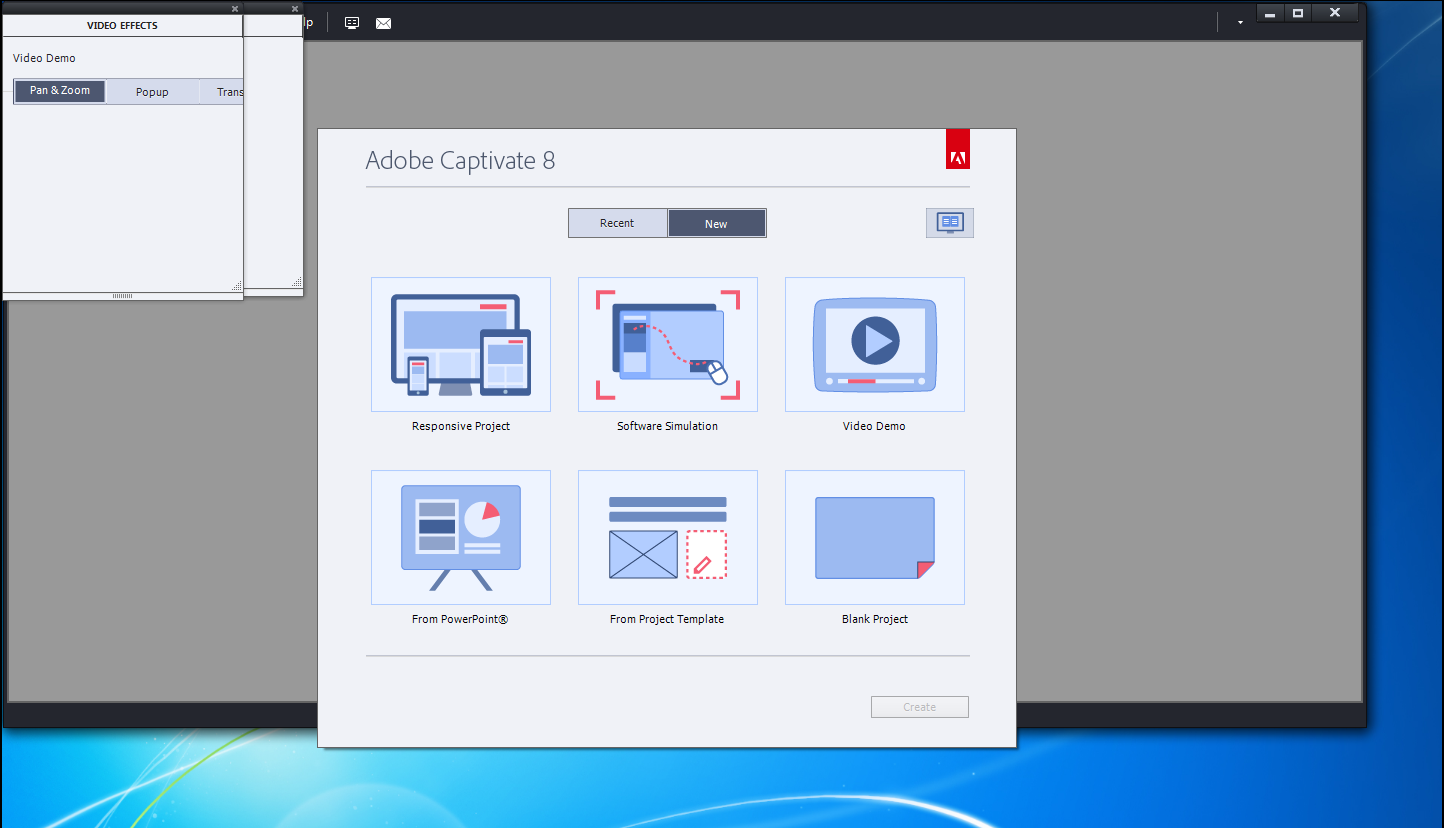Switch to the Popup effects tab
Screen dimensions: 1444x828
pyautogui.click(x=151, y=90)
